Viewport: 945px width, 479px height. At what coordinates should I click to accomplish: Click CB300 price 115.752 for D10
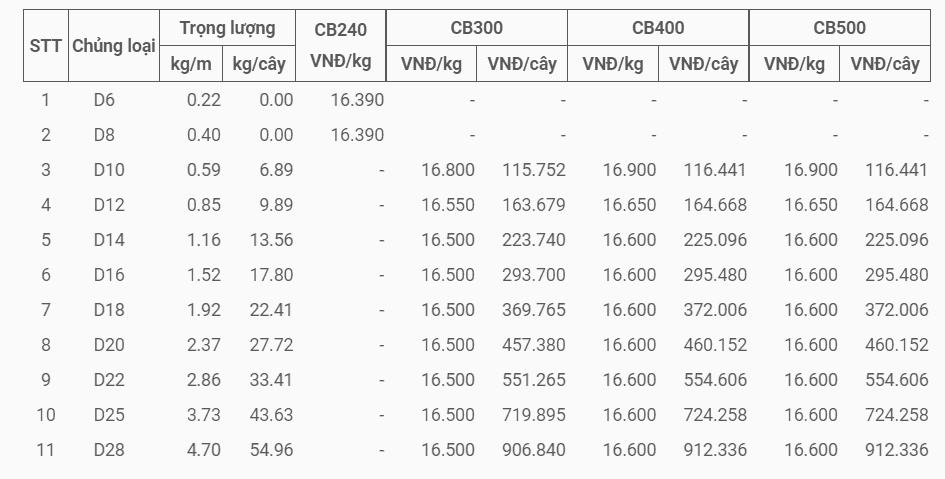[x=534, y=170]
